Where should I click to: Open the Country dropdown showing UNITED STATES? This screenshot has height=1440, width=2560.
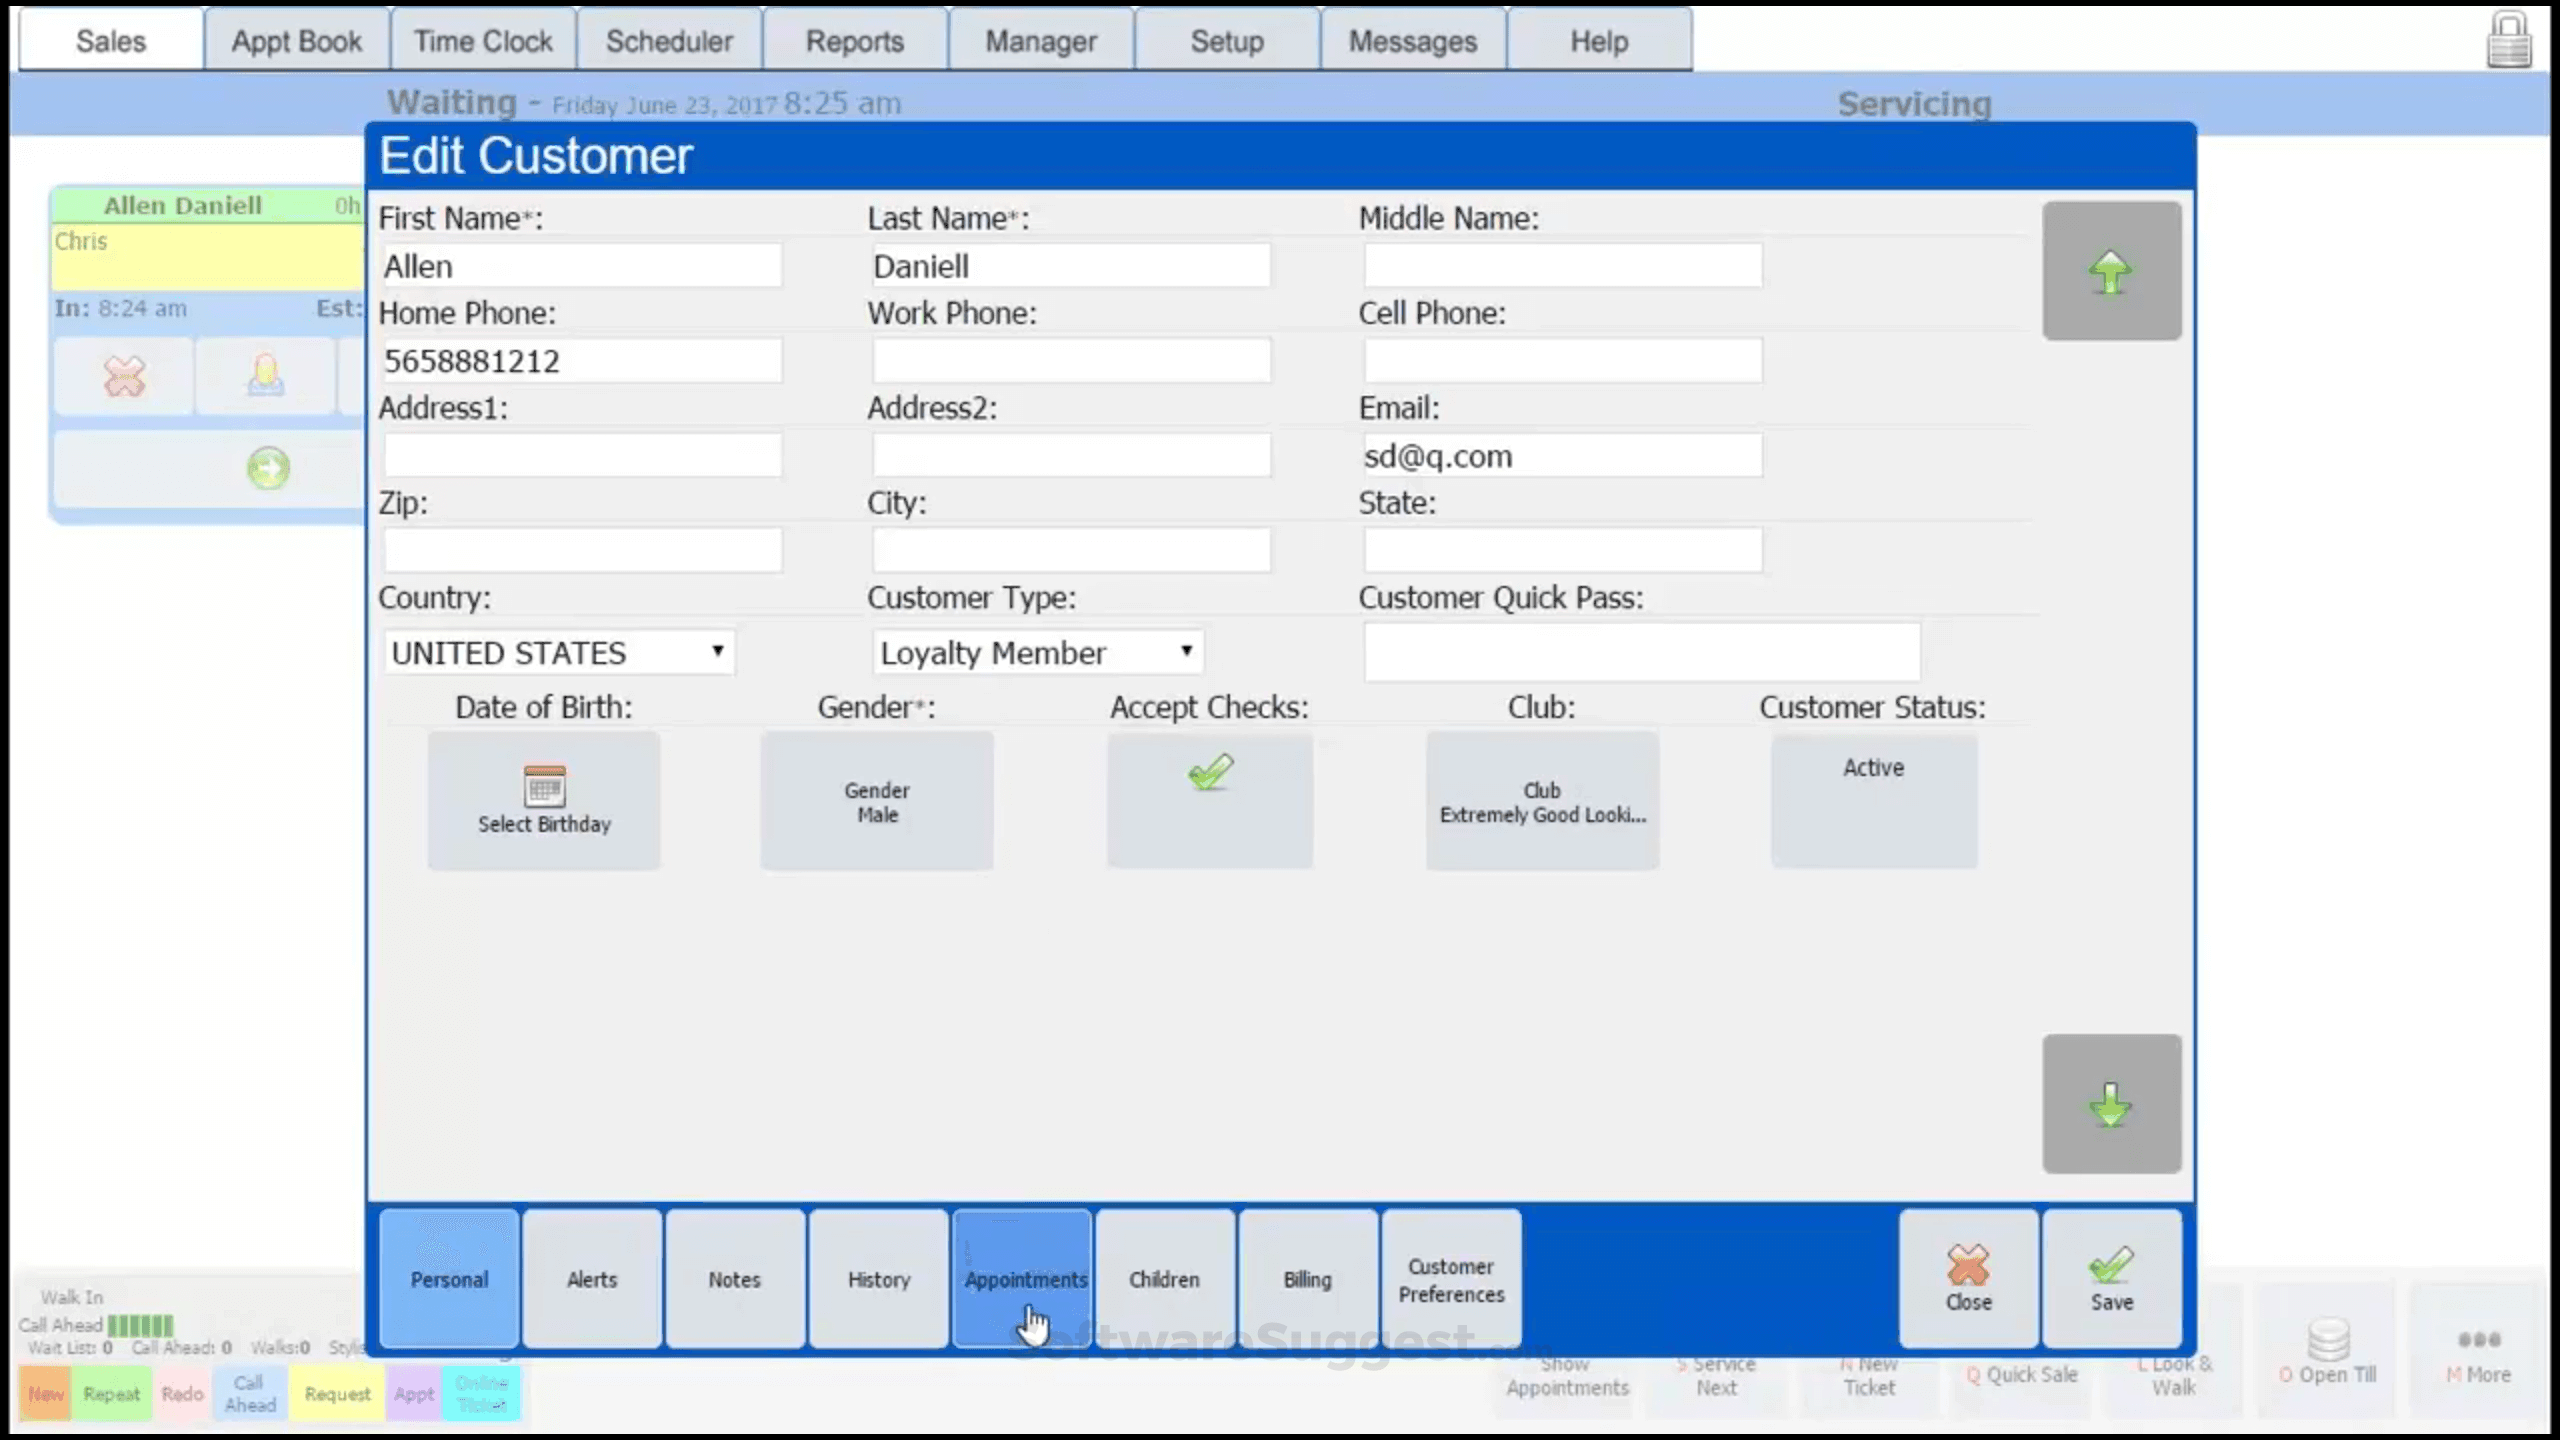(x=558, y=651)
